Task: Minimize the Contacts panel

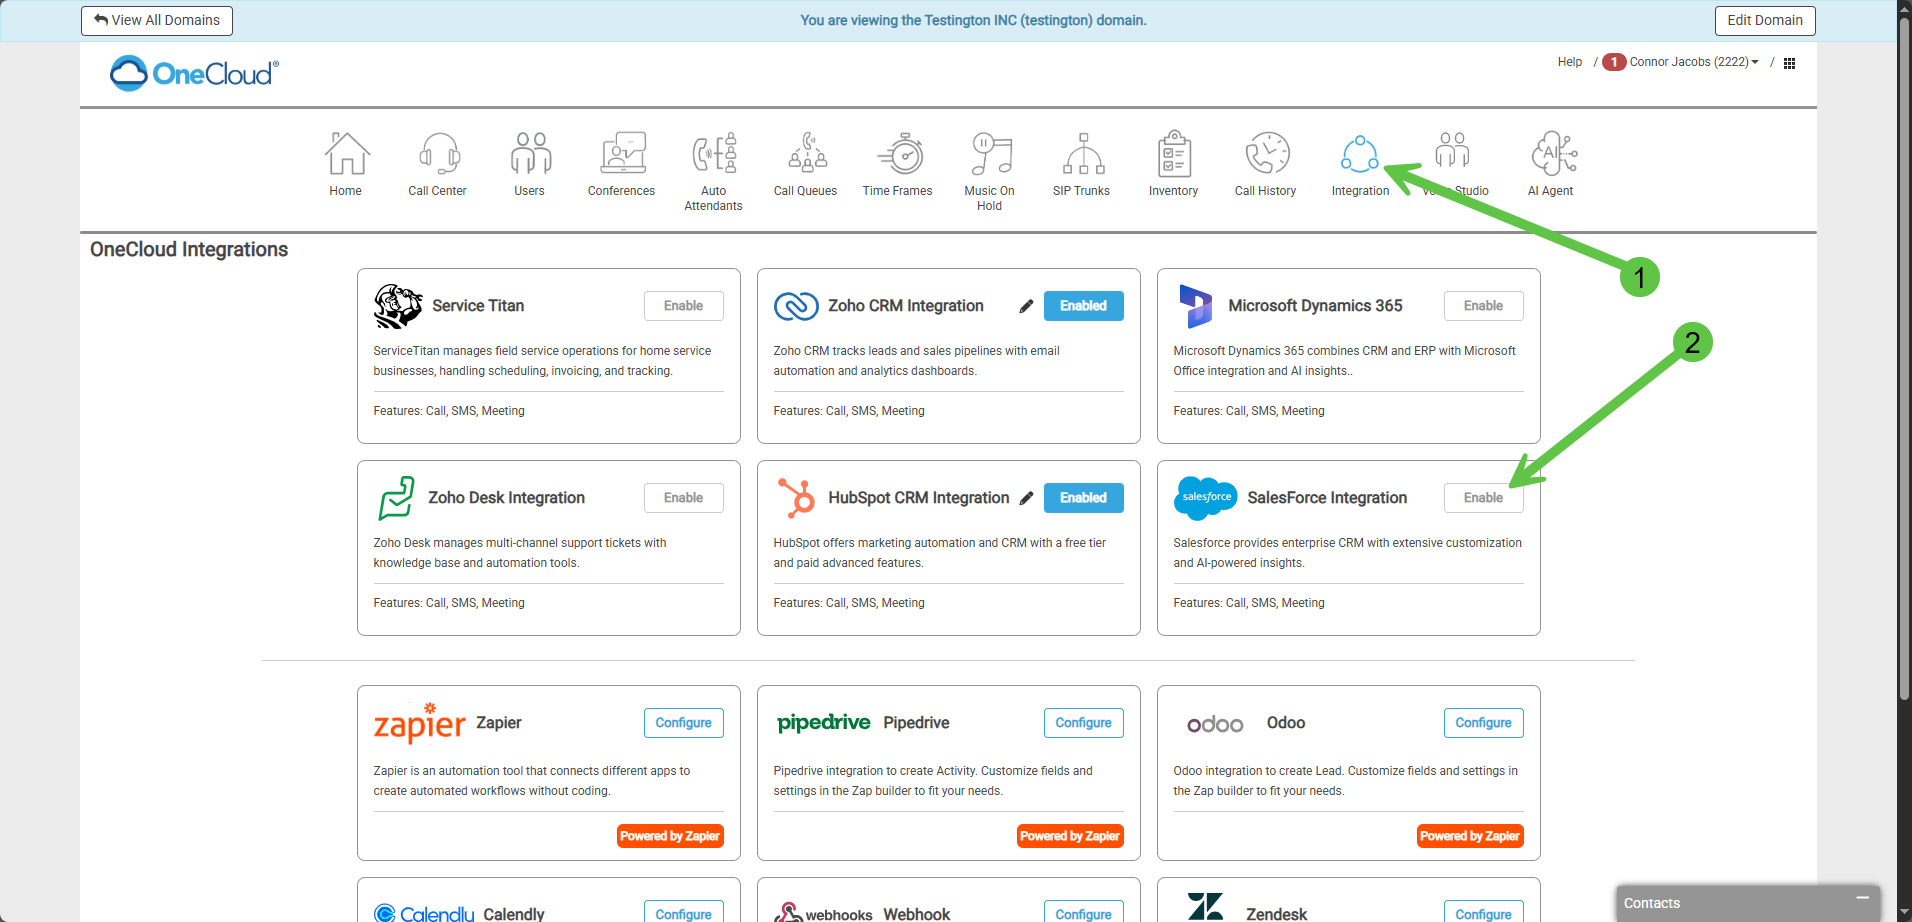Action: (x=1862, y=899)
